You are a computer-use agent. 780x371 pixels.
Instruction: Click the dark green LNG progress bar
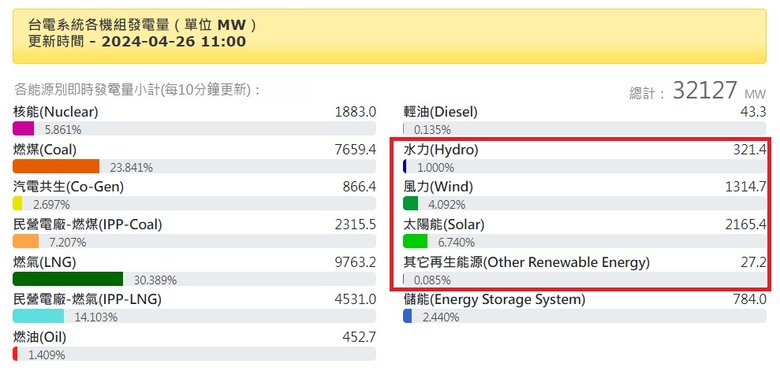pos(68,279)
